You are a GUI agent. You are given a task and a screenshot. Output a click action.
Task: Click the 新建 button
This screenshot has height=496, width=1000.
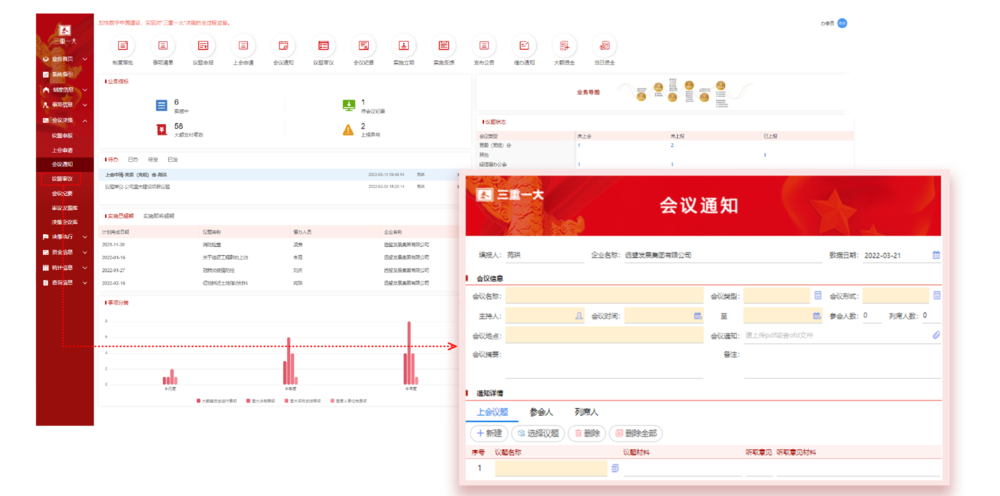488,433
